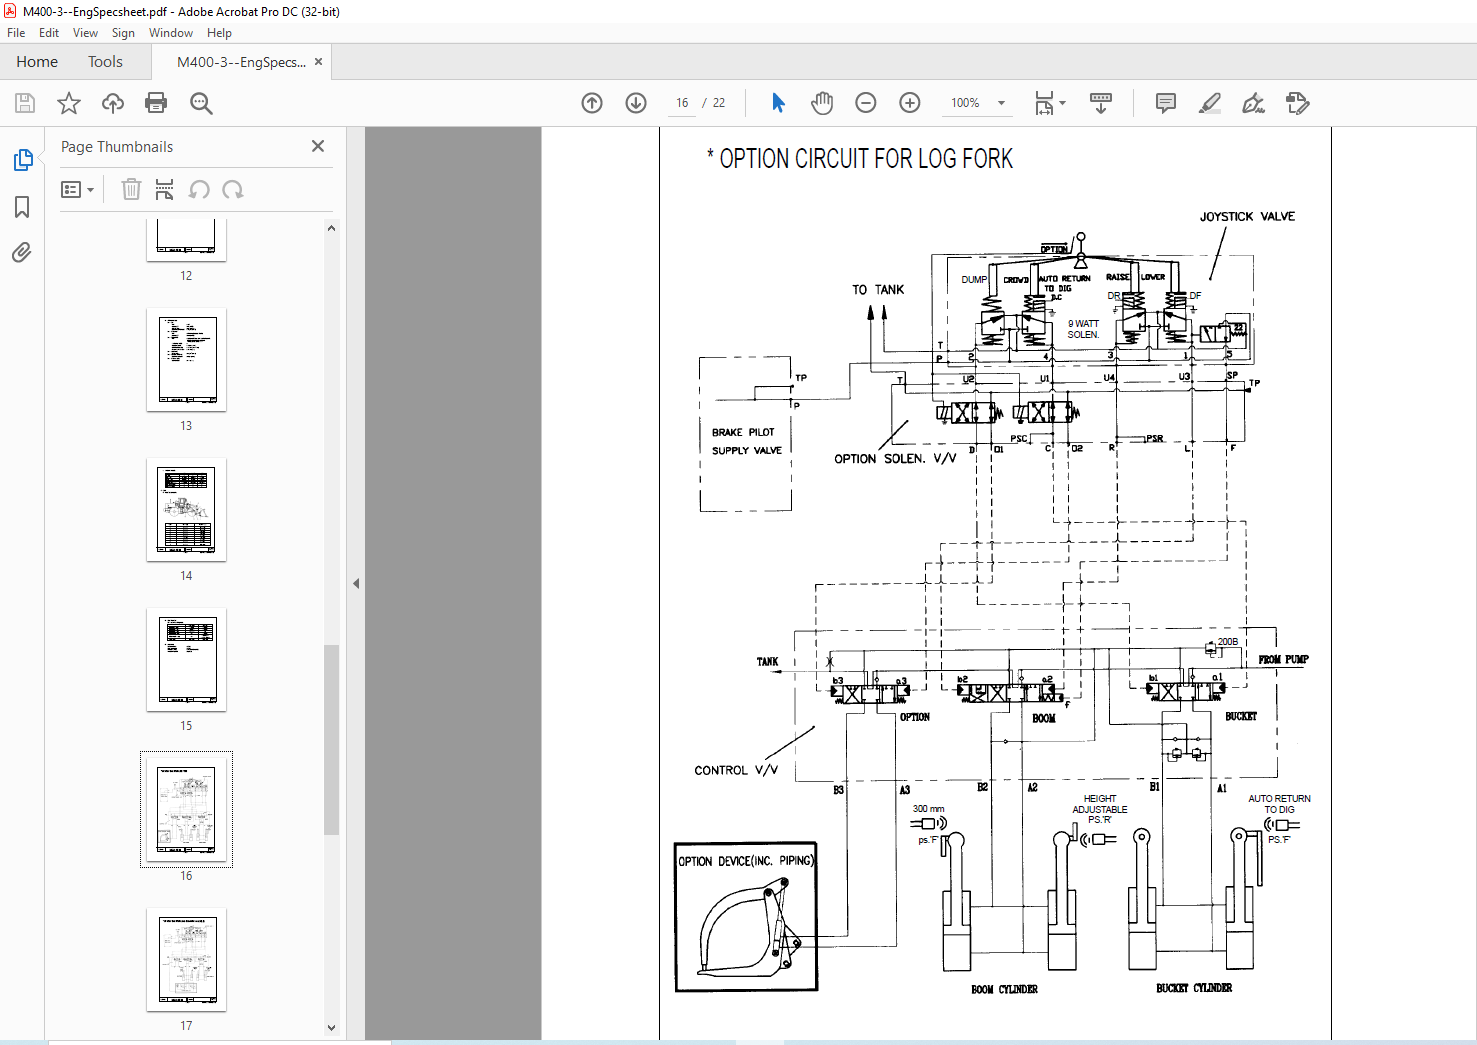Screen dimensions: 1477x1045
Task: Rotate thumbnail pages clockwise
Action: (x=233, y=190)
